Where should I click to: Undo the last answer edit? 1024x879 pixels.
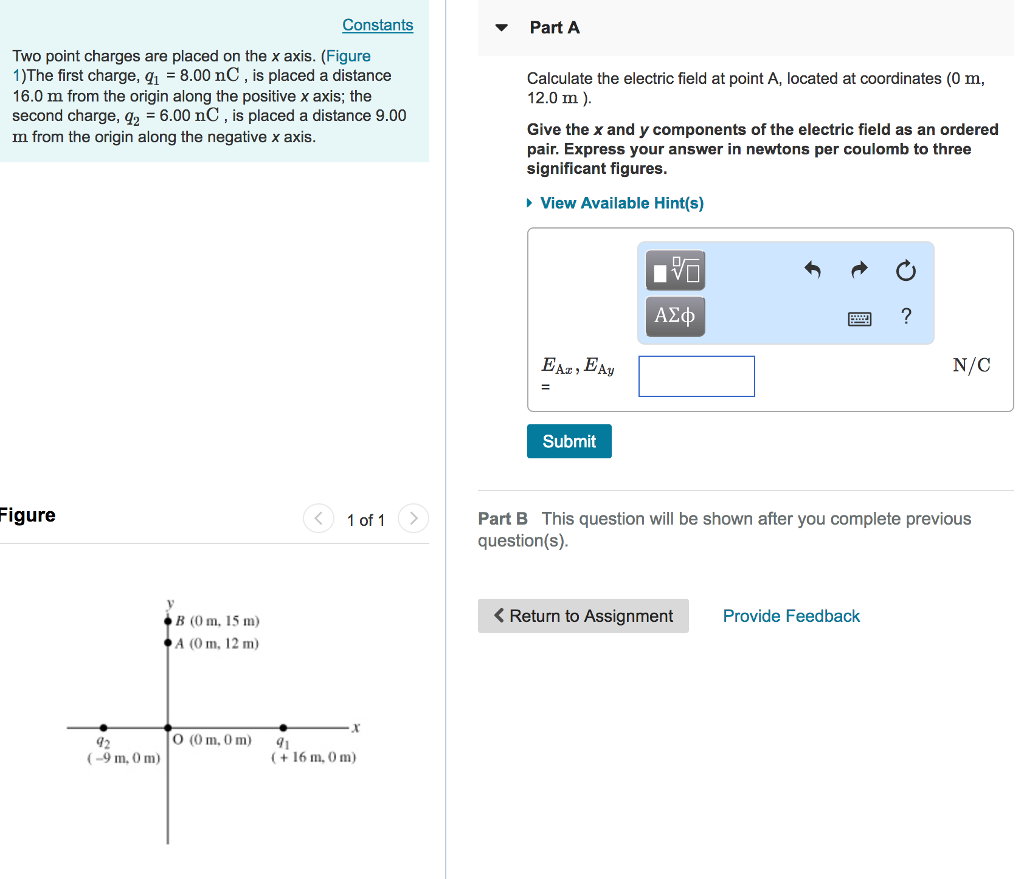(x=812, y=269)
